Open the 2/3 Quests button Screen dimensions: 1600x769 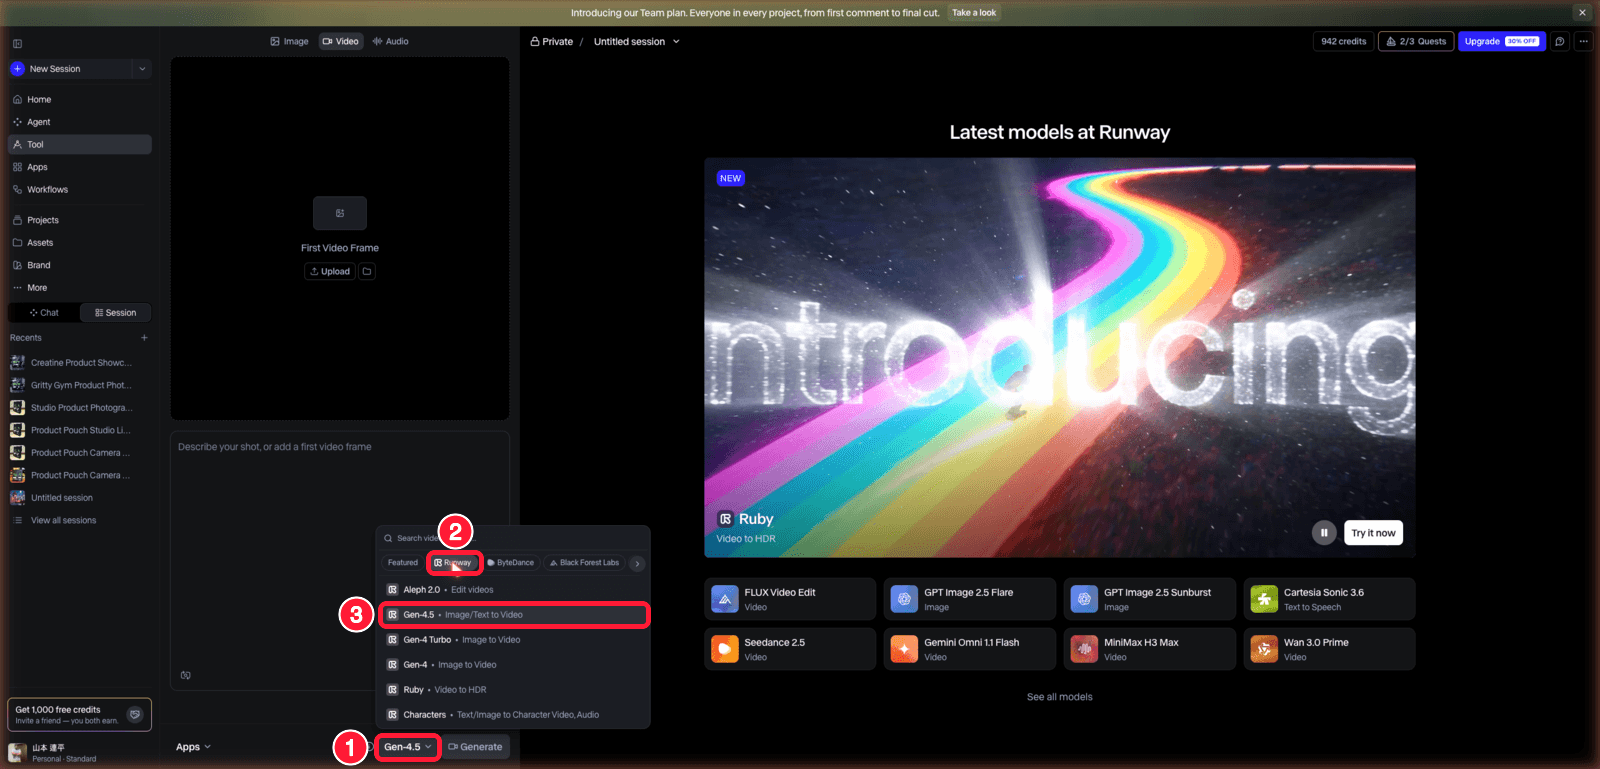click(x=1418, y=41)
